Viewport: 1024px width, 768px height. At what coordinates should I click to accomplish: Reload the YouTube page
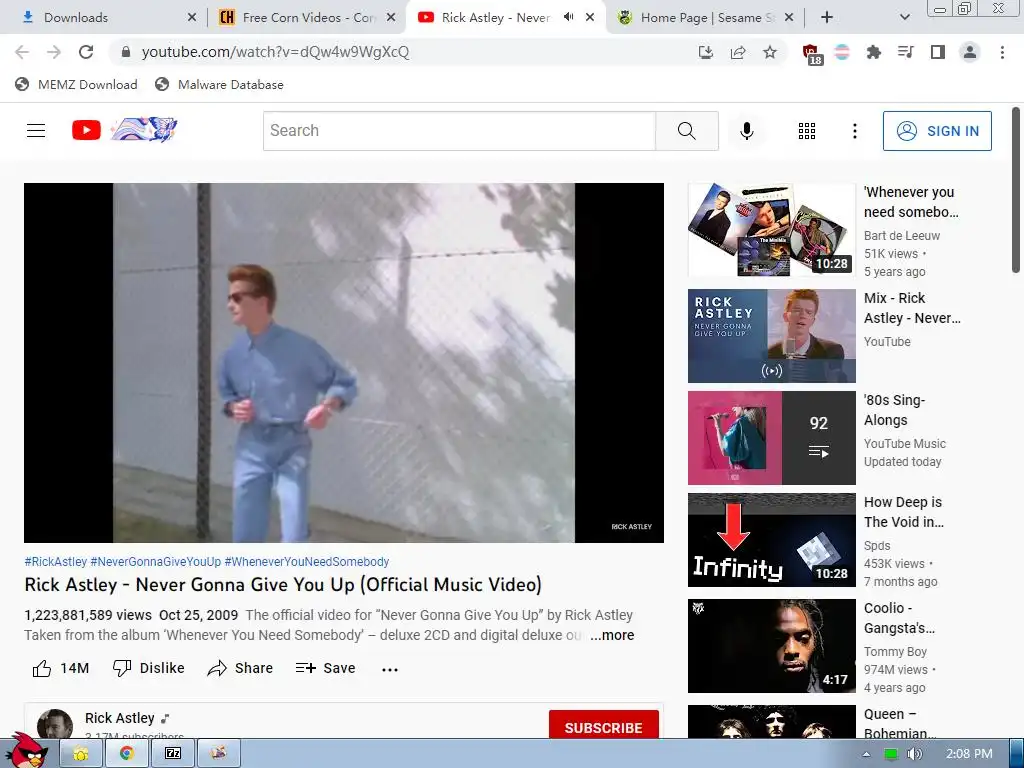point(86,52)
